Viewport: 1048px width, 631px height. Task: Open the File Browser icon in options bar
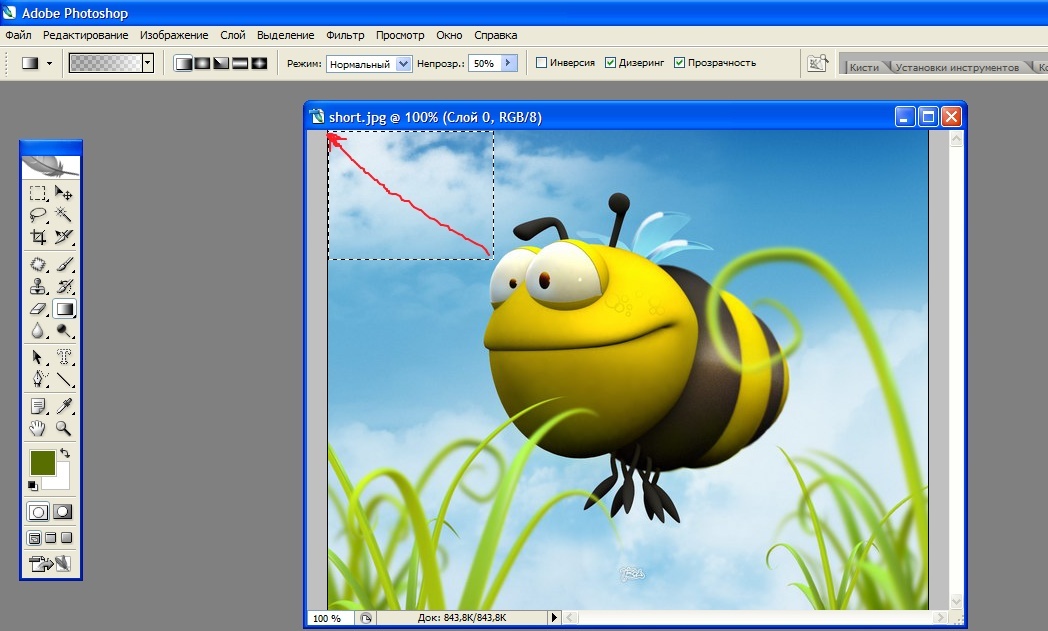pyautogui.click(x=817, y=64)
